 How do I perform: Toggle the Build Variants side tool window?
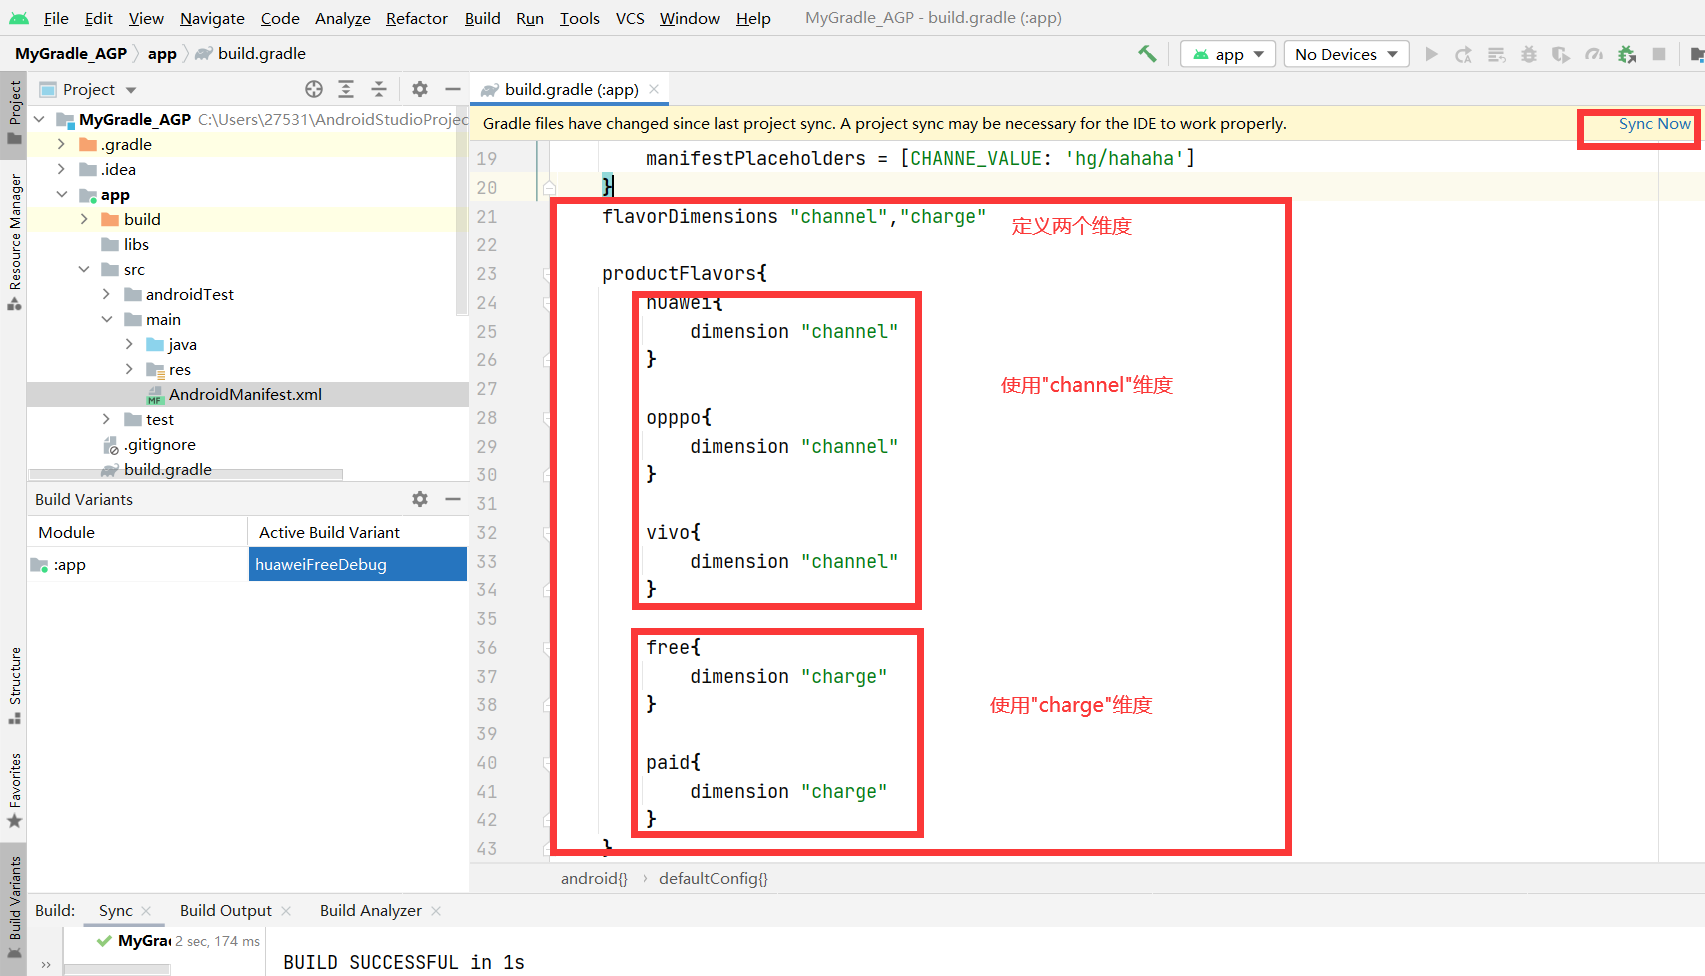pyautogui.click(x=14, y=908)
